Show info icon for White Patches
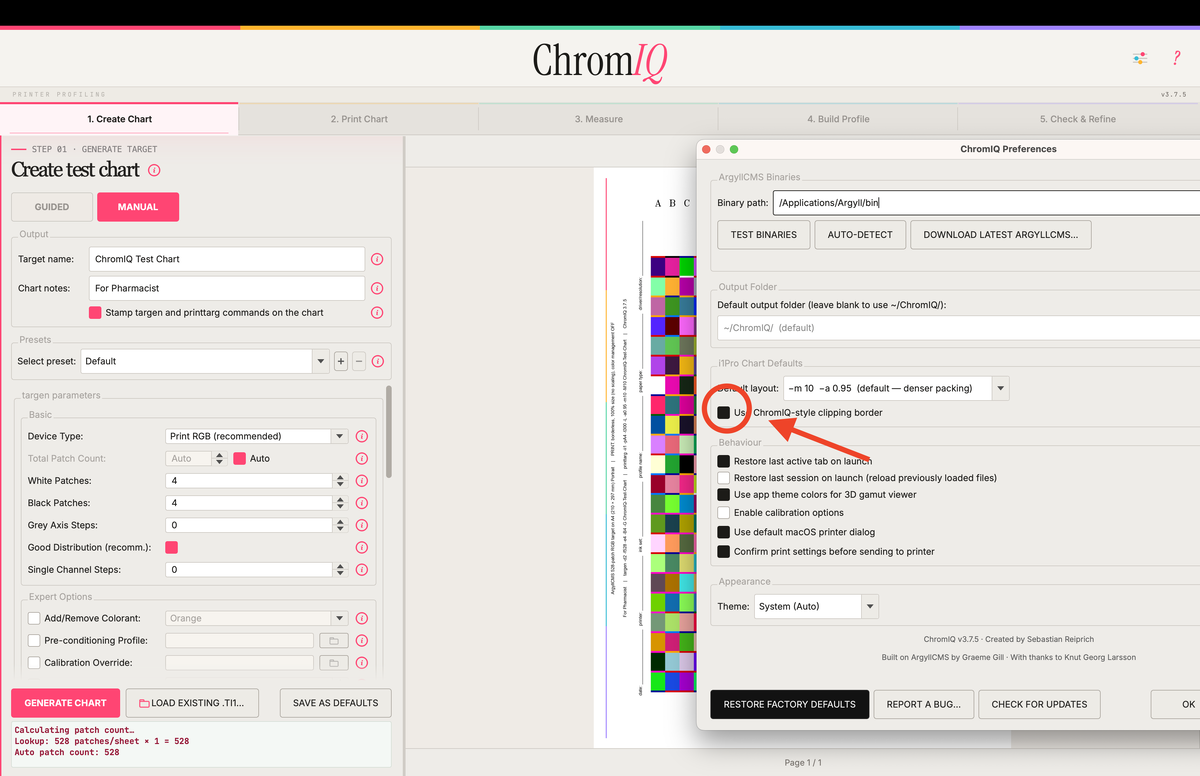The height and width of the screenshot is (776, 1200). point(362,481)
